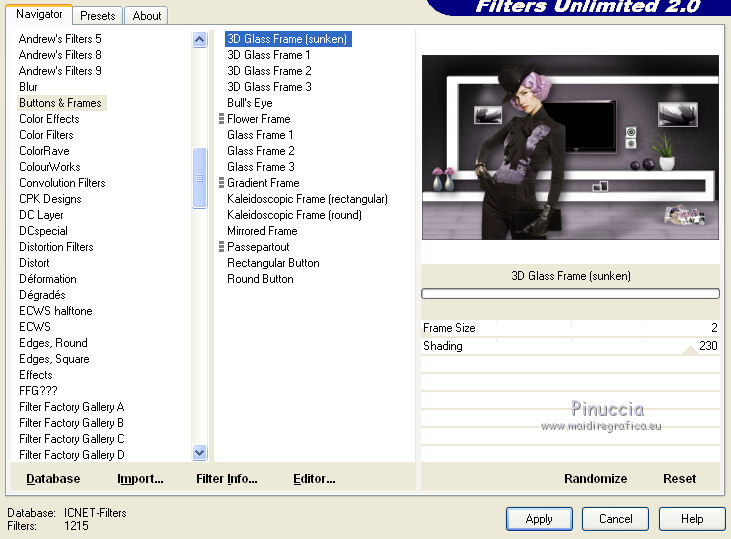Choose Distortion Filters category

(x=56, y=247)
